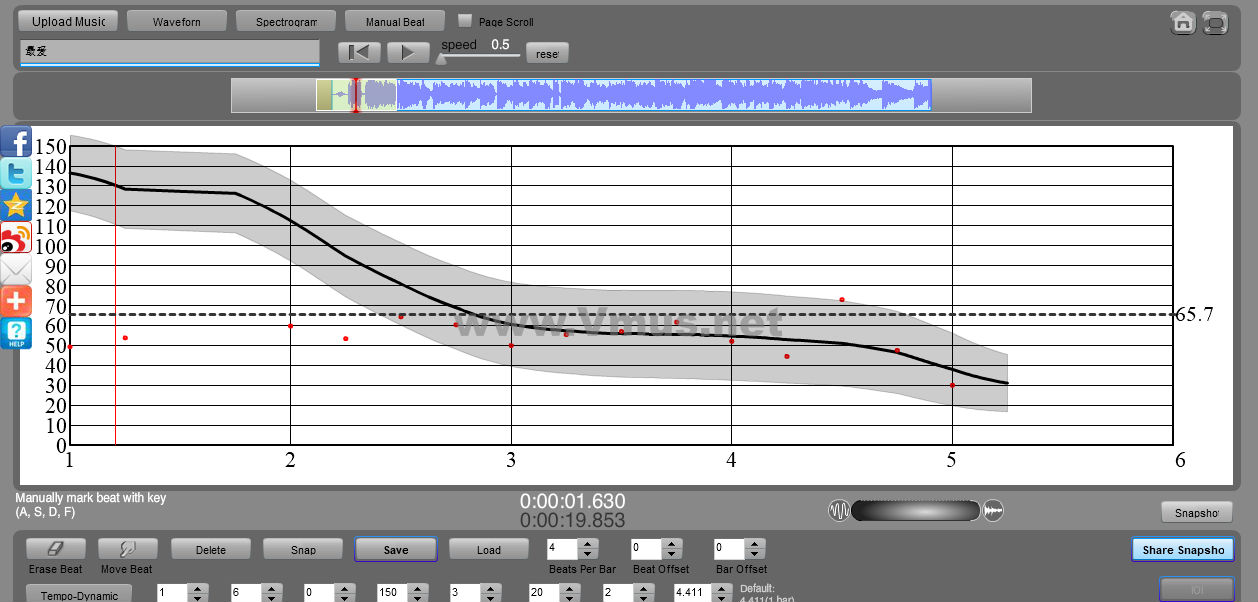
Task: Decrease the Beat Offset stepper value
Action: [672, 554]
